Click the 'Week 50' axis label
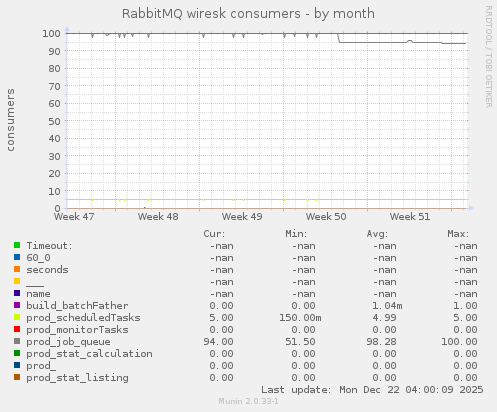This screenshot has width=497, height=412. (326, 217)
